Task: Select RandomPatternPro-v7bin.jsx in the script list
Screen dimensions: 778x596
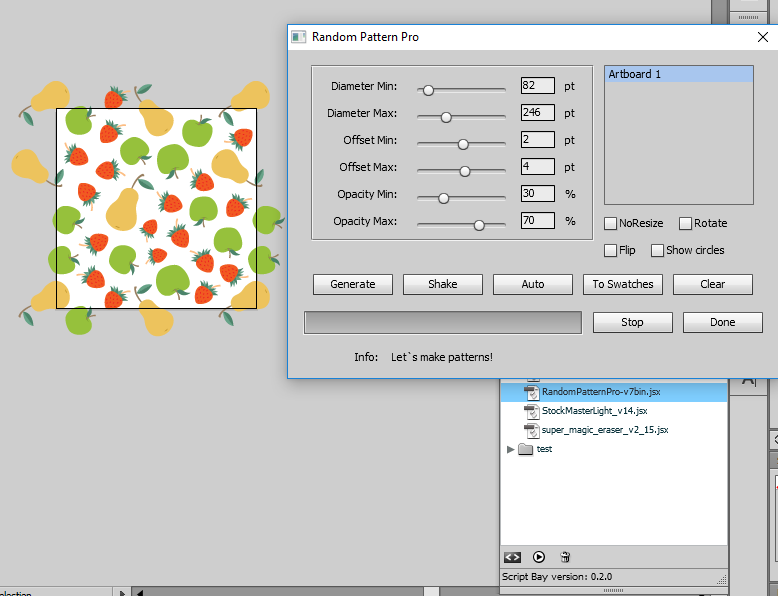Action: [600, 392]
